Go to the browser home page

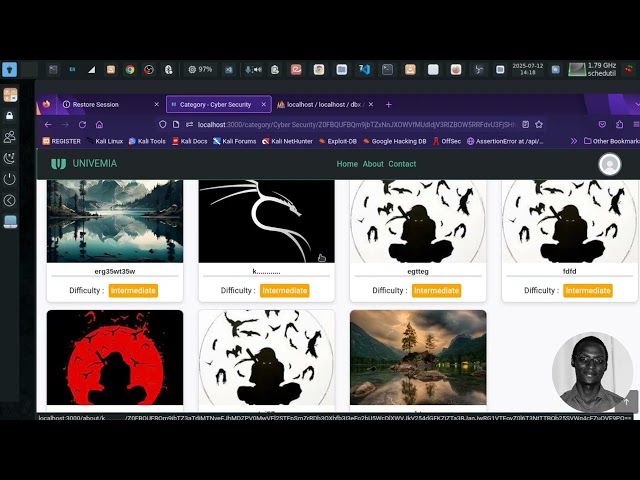[99, 124]
